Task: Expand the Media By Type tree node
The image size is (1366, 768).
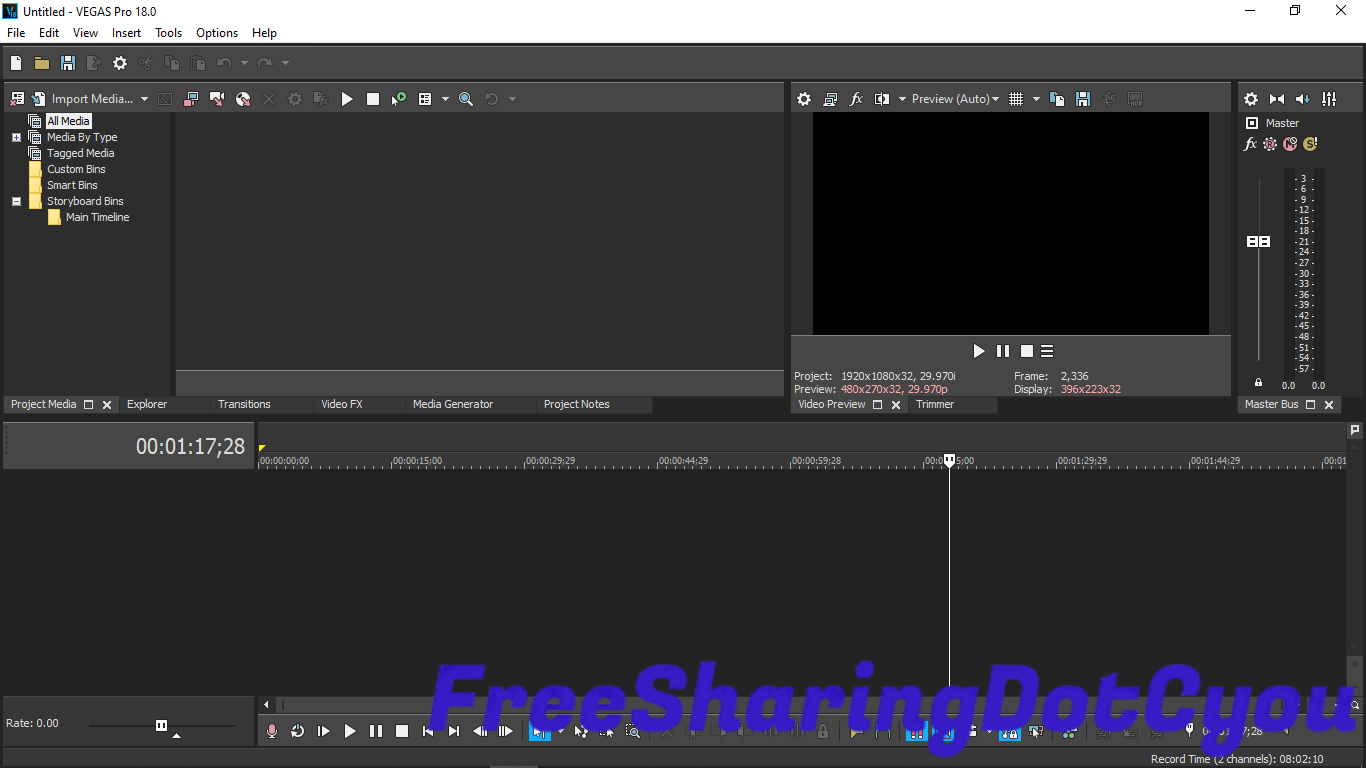Action: click(16, 137)
